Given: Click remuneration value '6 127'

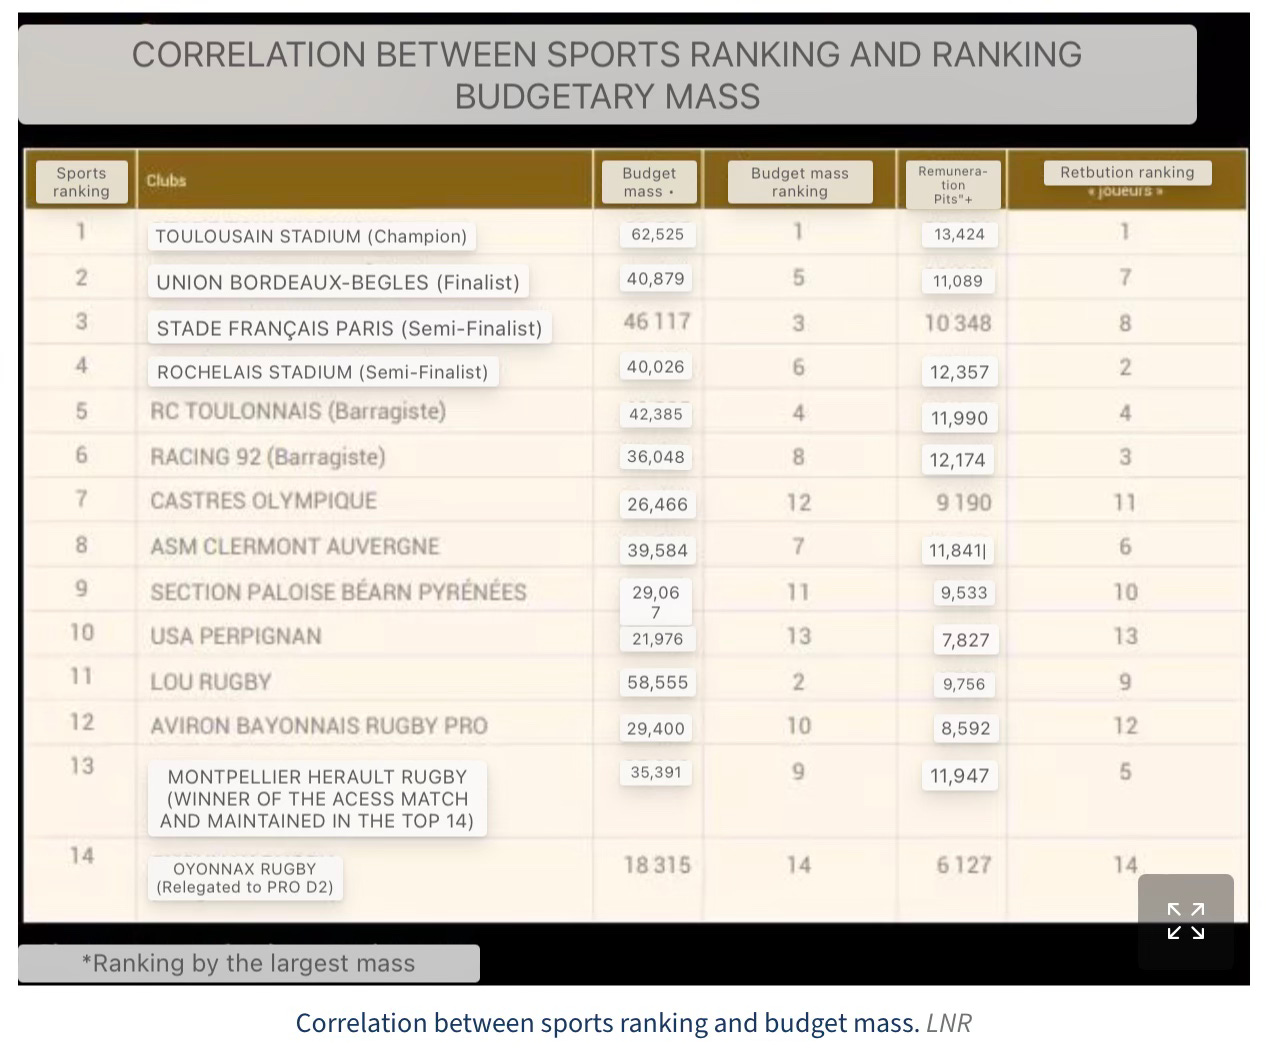Looking at the screenshot, I should [x=964, y=865].
